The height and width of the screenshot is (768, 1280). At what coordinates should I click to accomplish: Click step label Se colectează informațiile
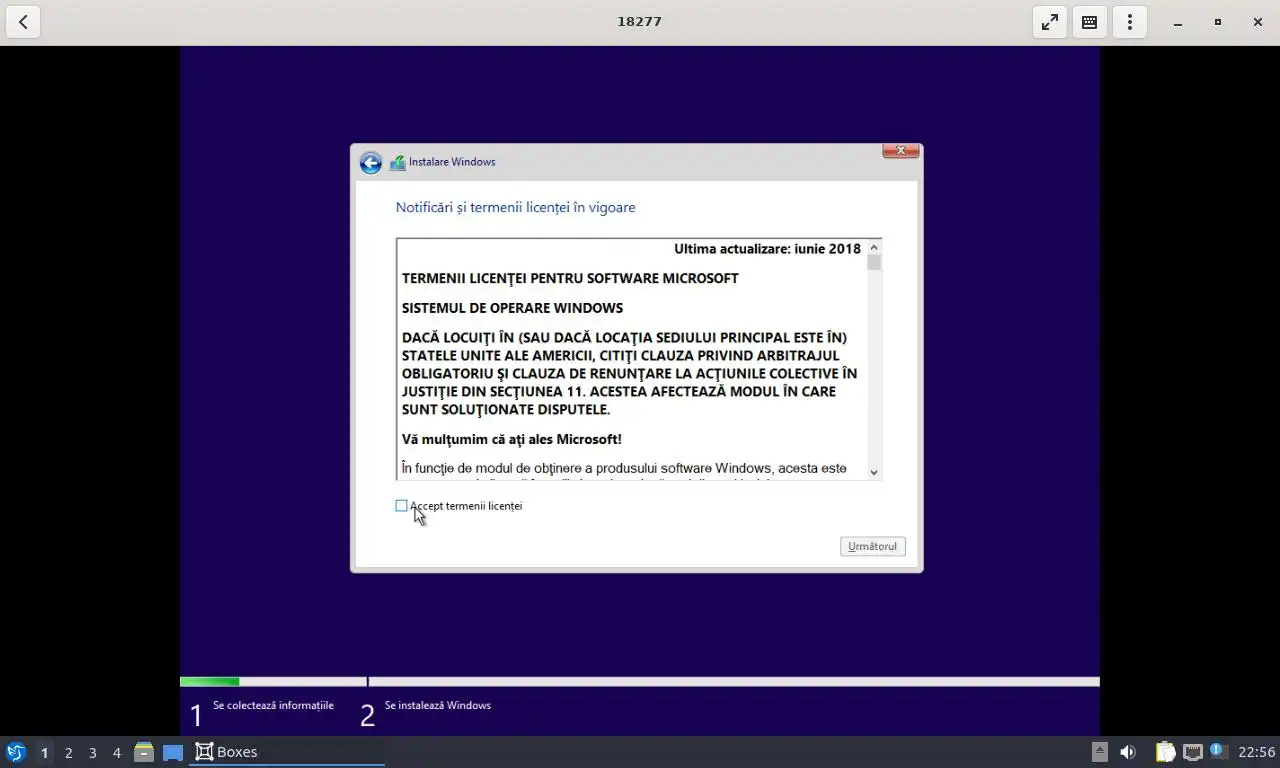(273, 705)
